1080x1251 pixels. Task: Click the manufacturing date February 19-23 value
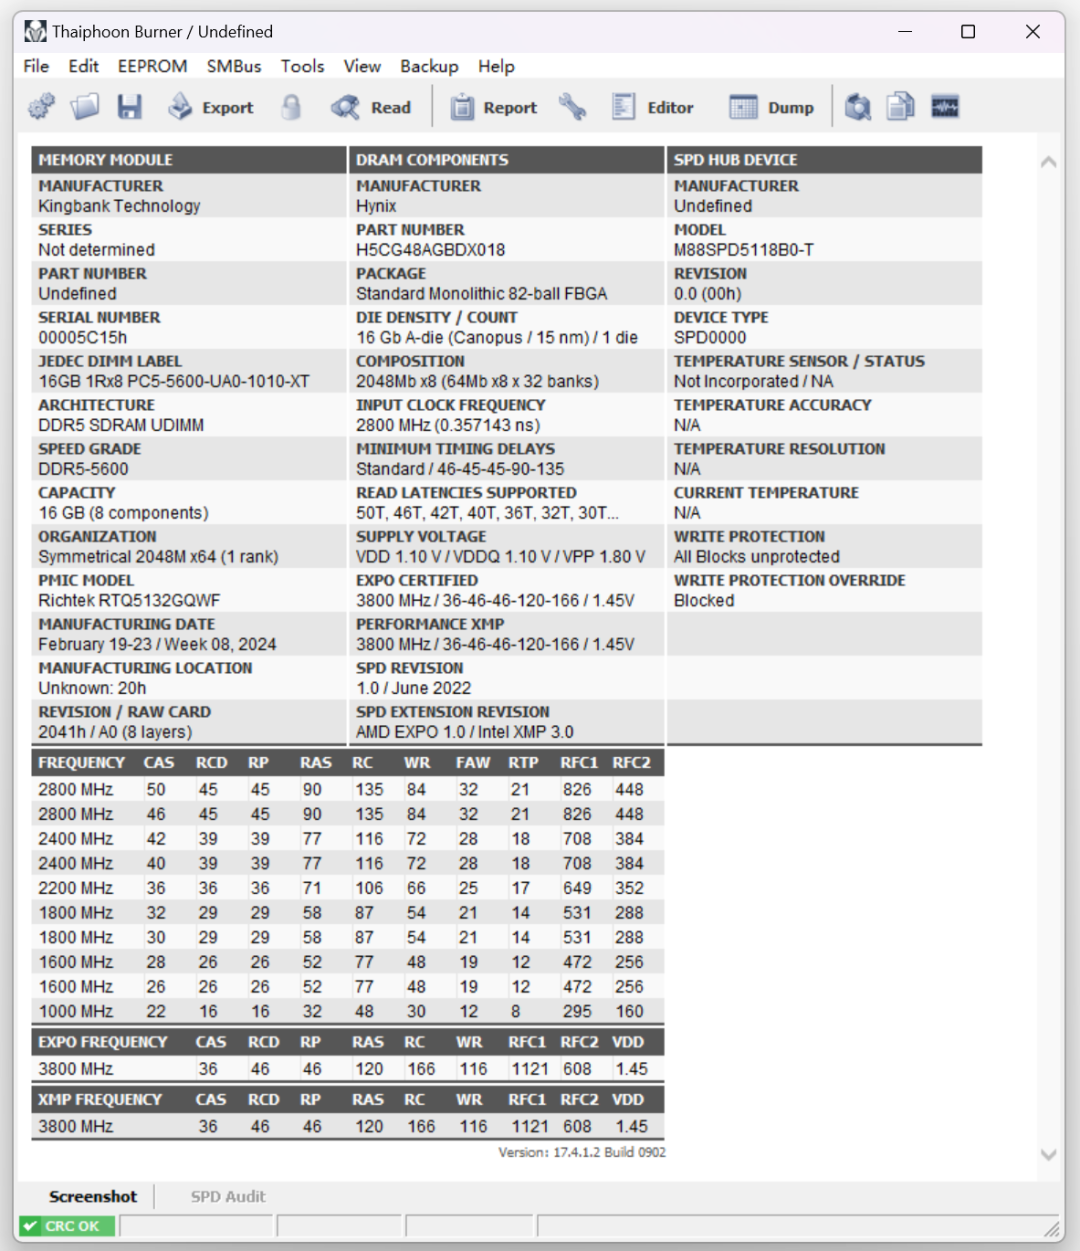tap(157, 645)
